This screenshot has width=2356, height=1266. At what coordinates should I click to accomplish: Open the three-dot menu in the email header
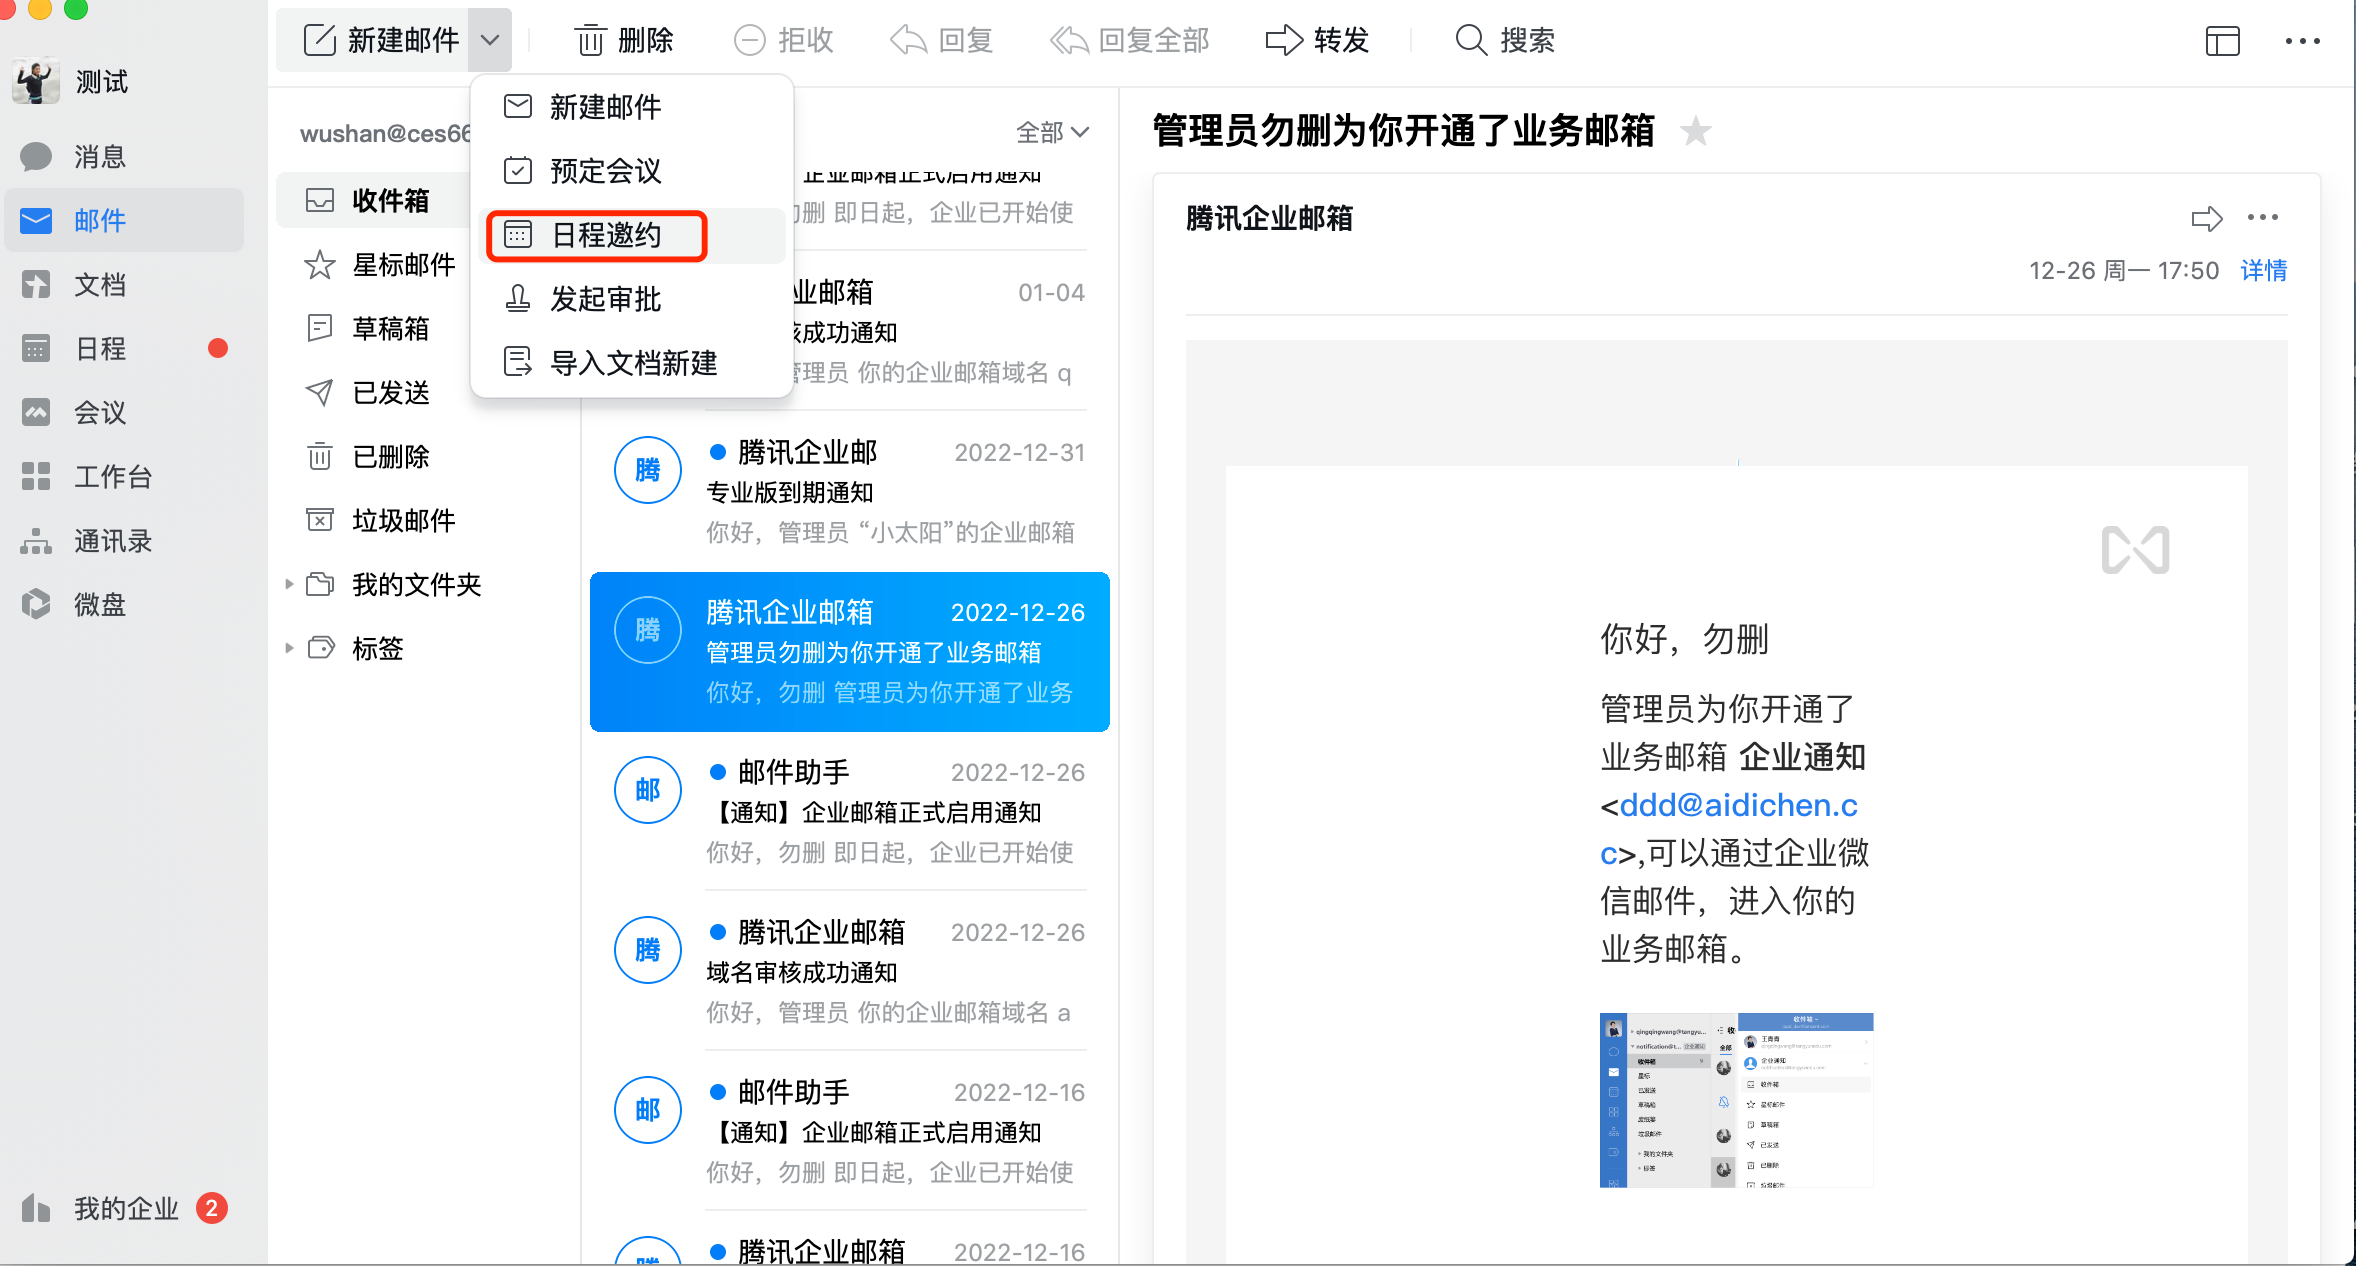[2262, 217]
